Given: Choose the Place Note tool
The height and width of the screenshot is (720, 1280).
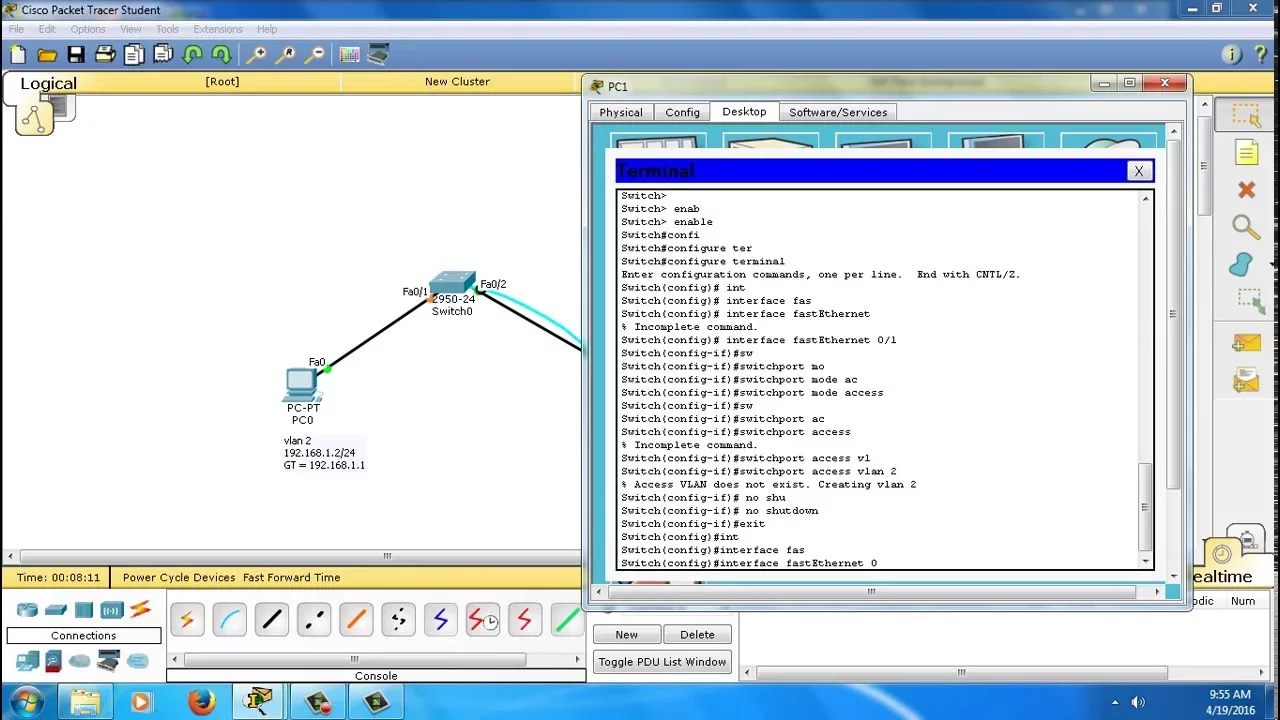Looking at the screenshot, I should click(x=1246, y=152).
